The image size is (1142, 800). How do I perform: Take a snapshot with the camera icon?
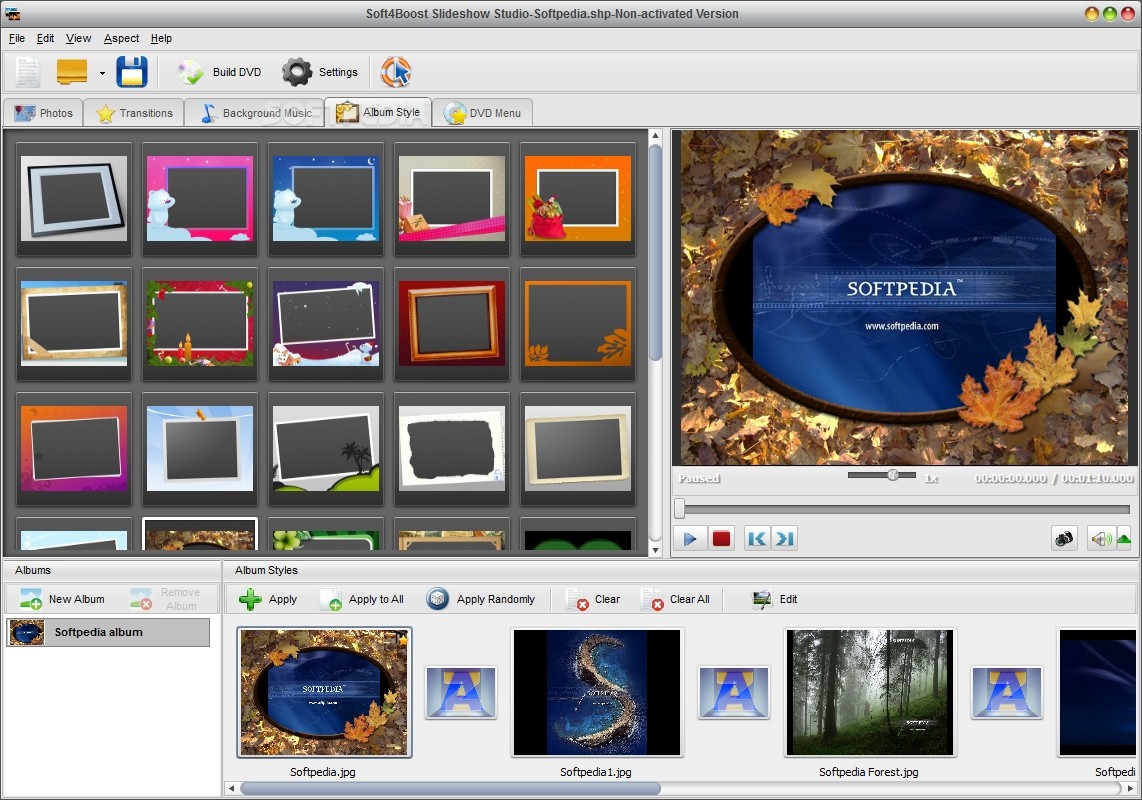[x=1065, y=538]
